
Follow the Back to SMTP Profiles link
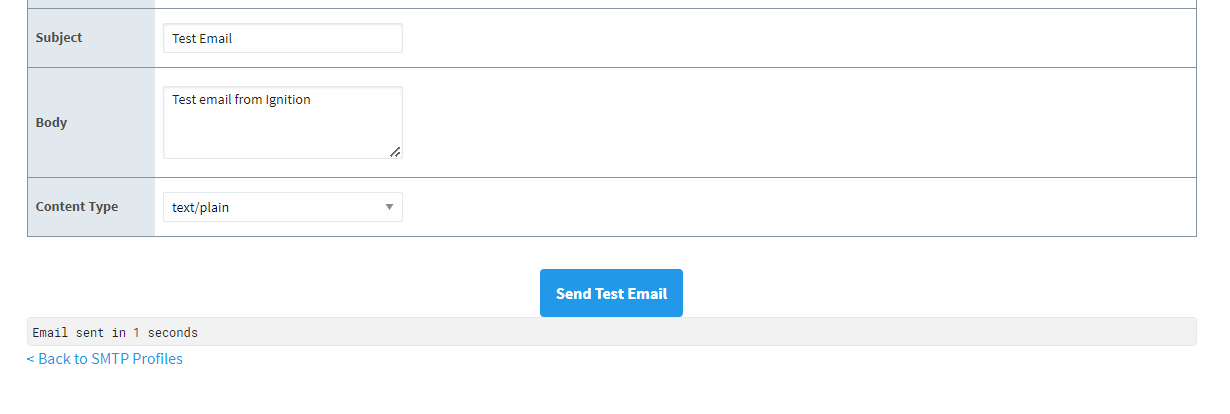[105, 359]
